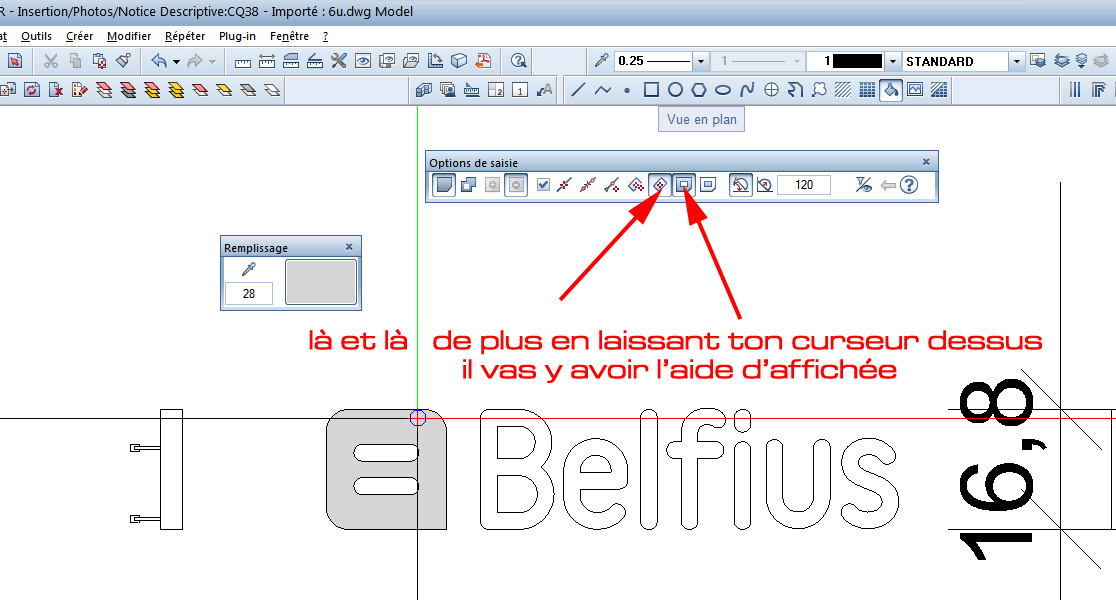Open the grayed line type dropdown
Screen dimensions: 1116x600
(797, 61)
